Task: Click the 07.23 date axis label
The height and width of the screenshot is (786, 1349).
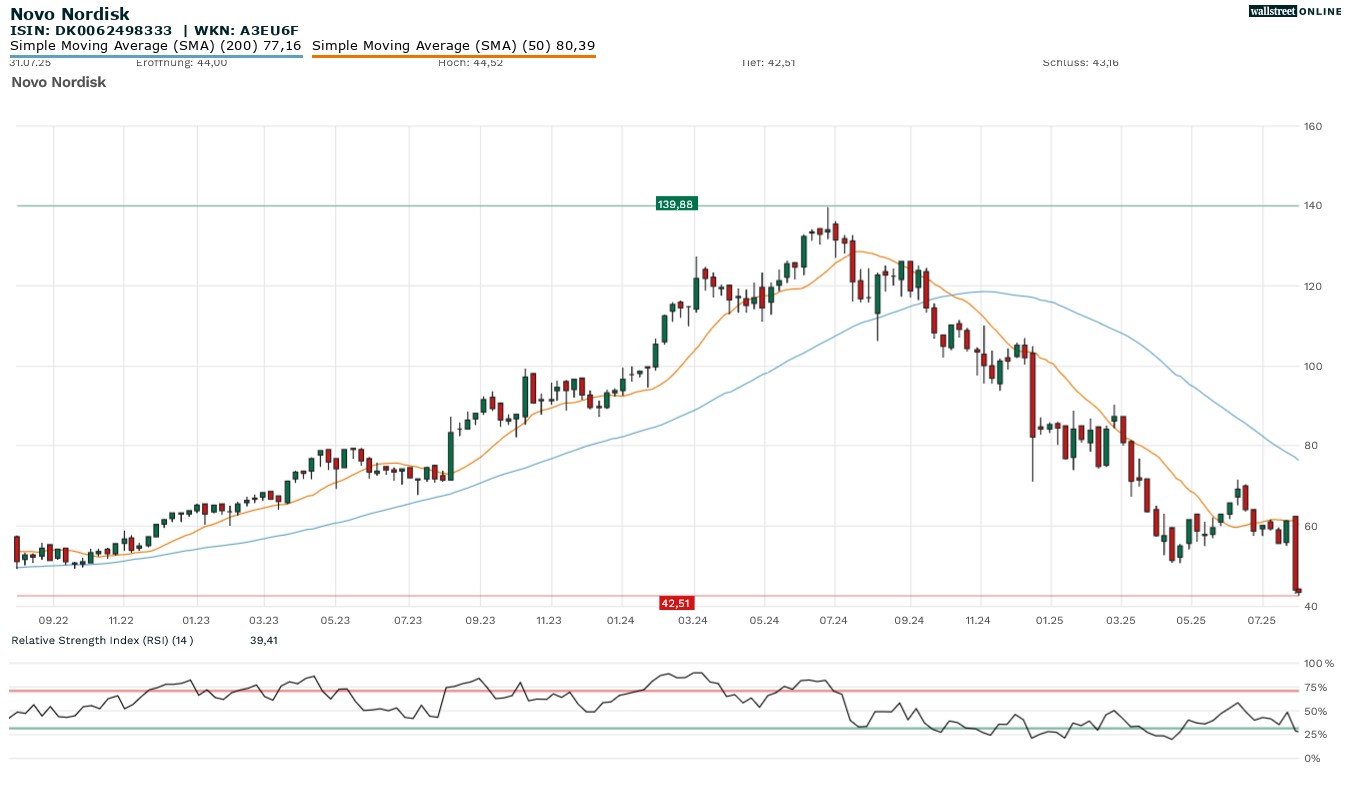Action: tap(408, 621)
